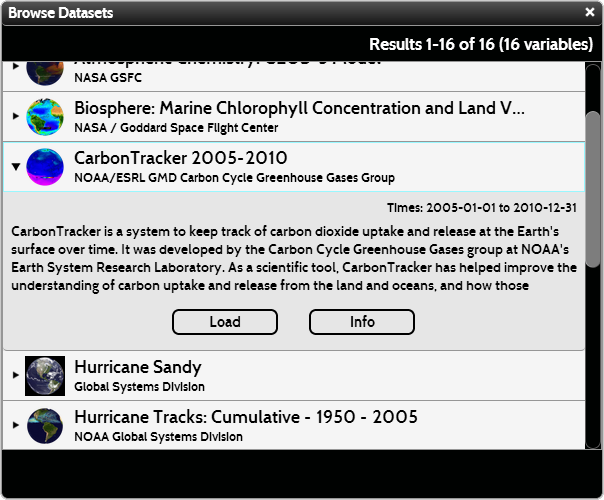The width and height of the screenshot is (604, 500).
Task: Click the Times: 2005-01-01 to 2010-12-31 text
Action: pyautogui.click(x=482, y=208)
